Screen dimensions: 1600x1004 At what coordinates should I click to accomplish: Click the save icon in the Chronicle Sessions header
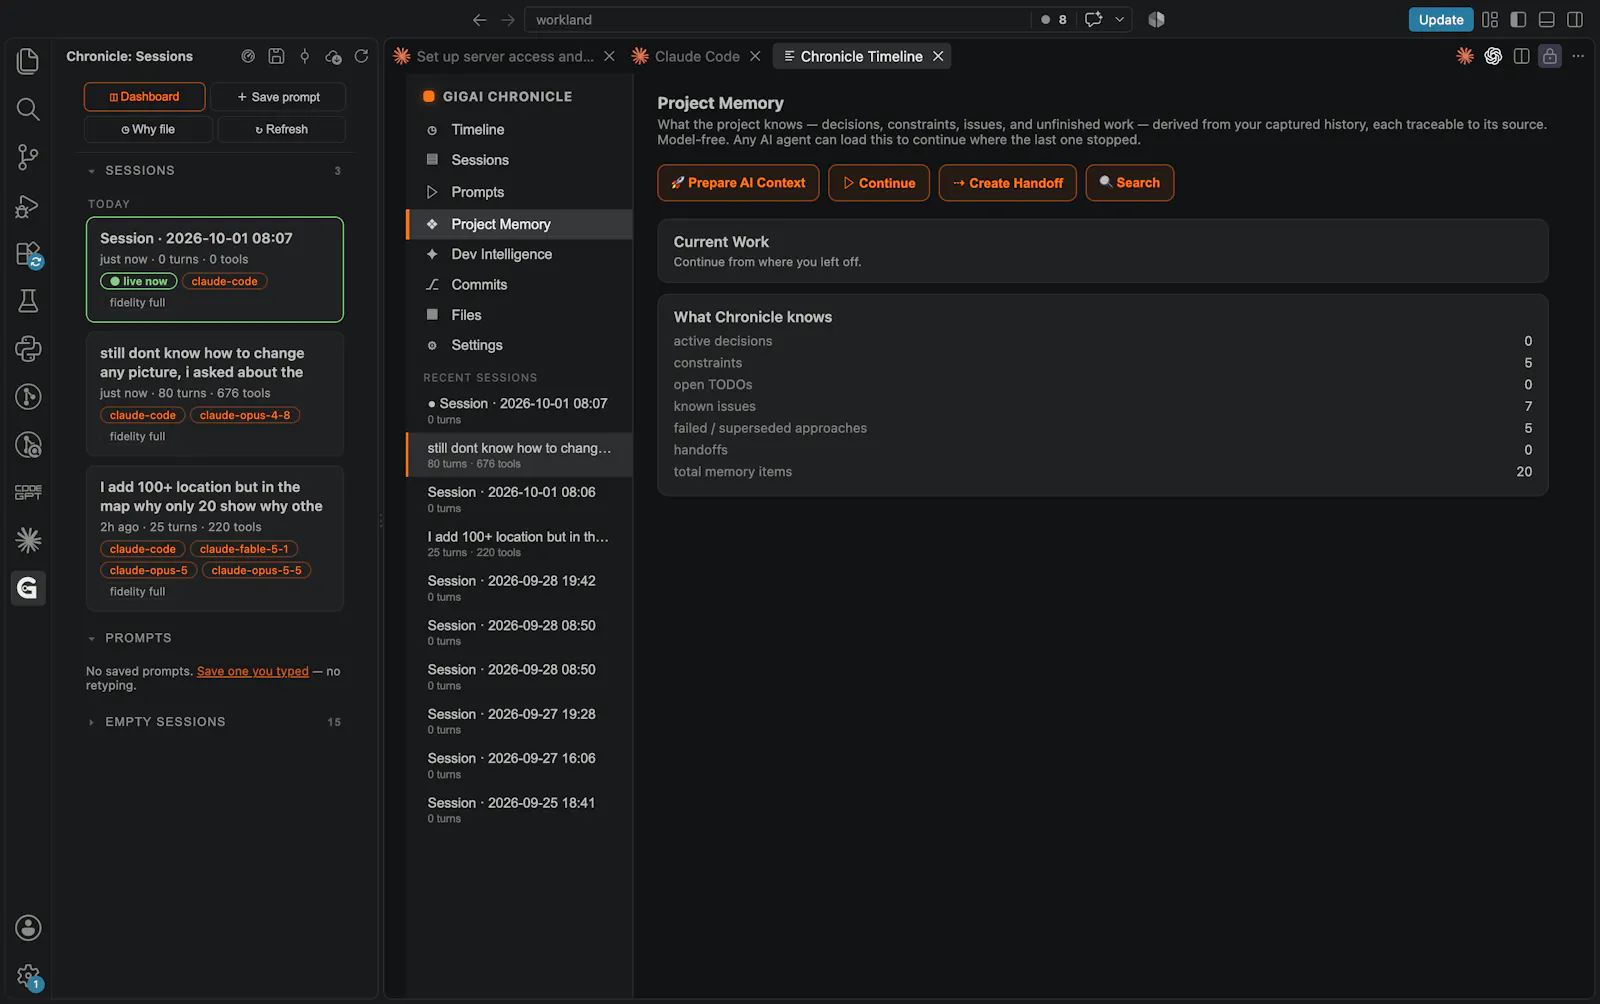(x=276, y=56)
